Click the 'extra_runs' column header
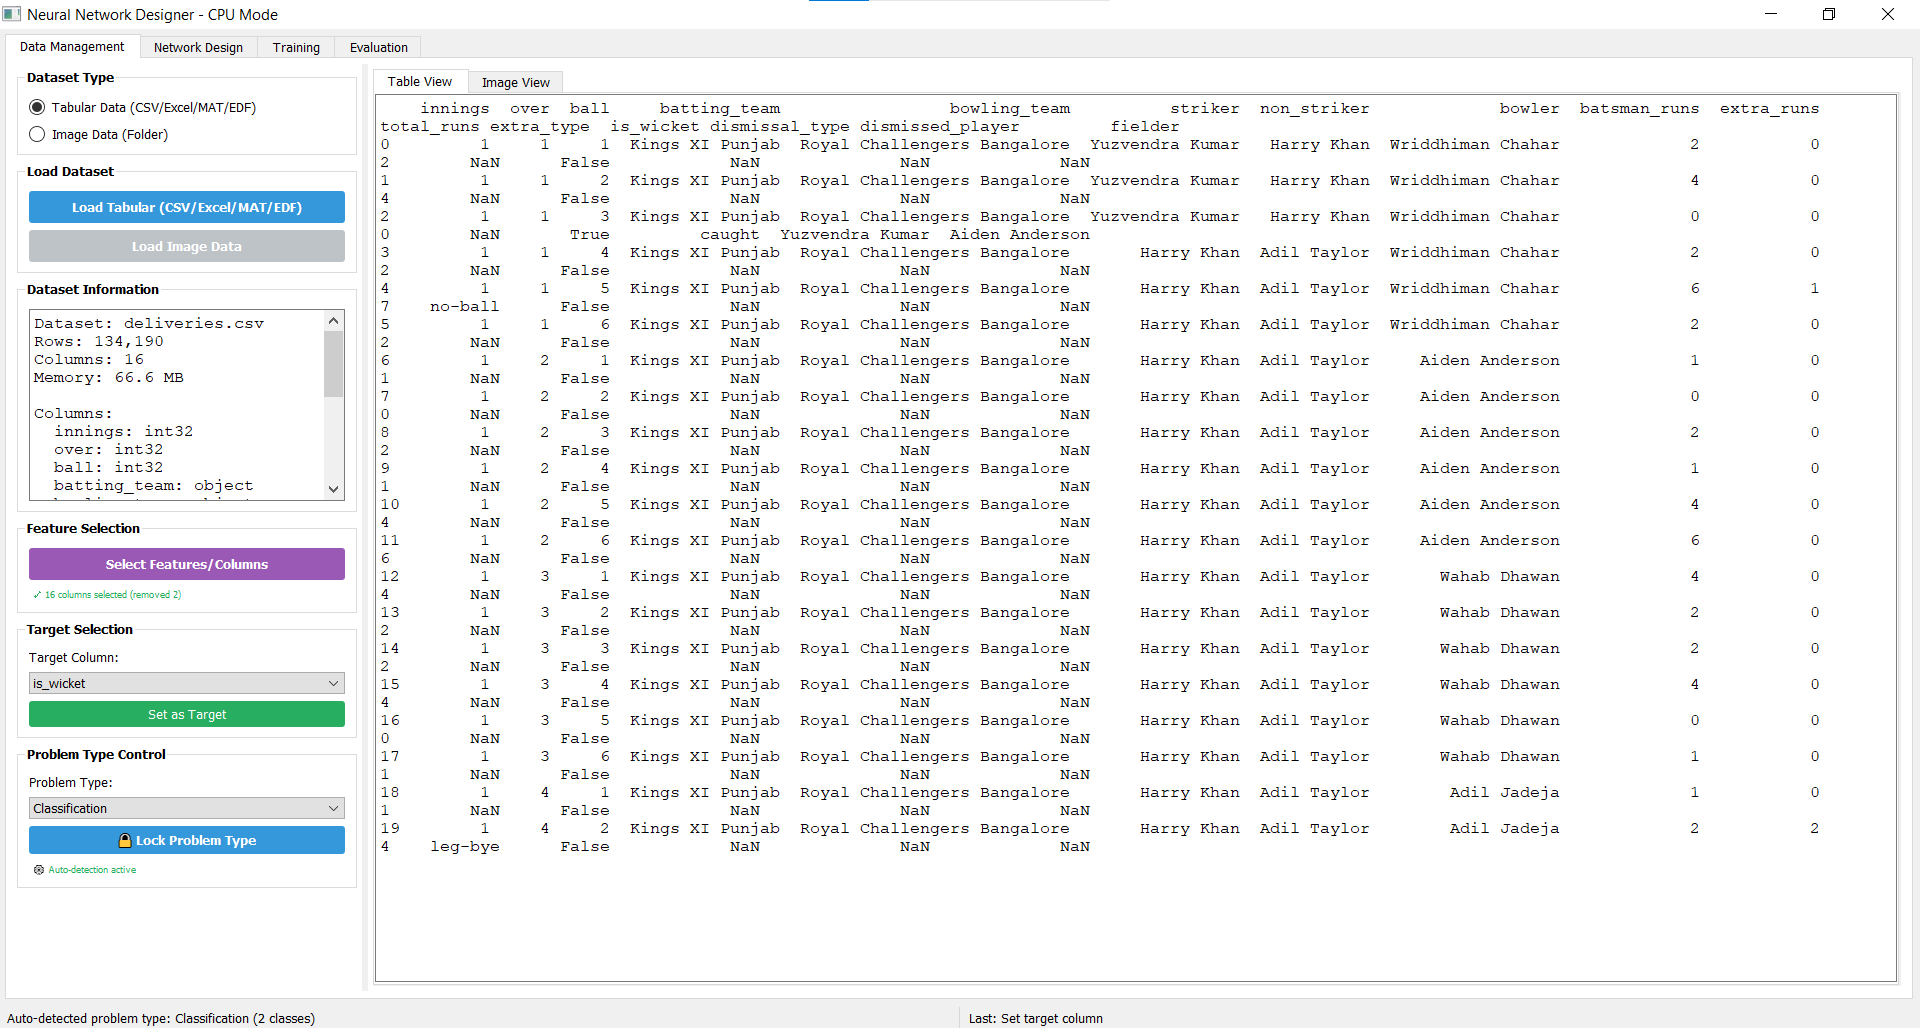This screenshot has height=1028, width=1920. tap(1769, 108)
